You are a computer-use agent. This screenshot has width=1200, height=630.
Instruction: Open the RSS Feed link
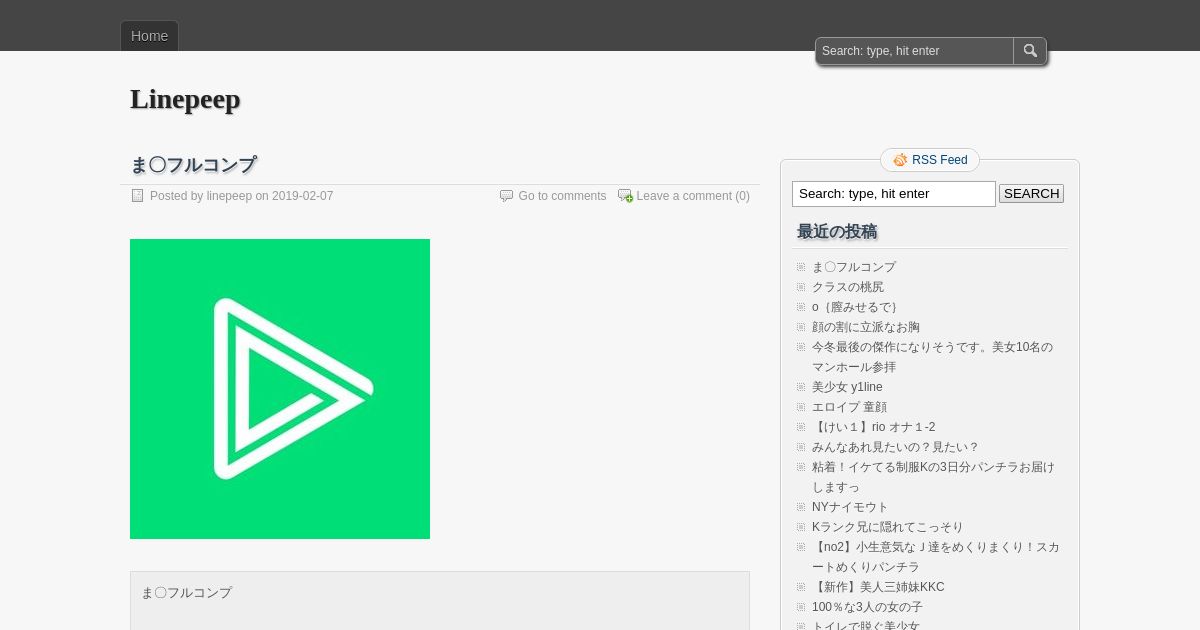(x=940, y=160)
